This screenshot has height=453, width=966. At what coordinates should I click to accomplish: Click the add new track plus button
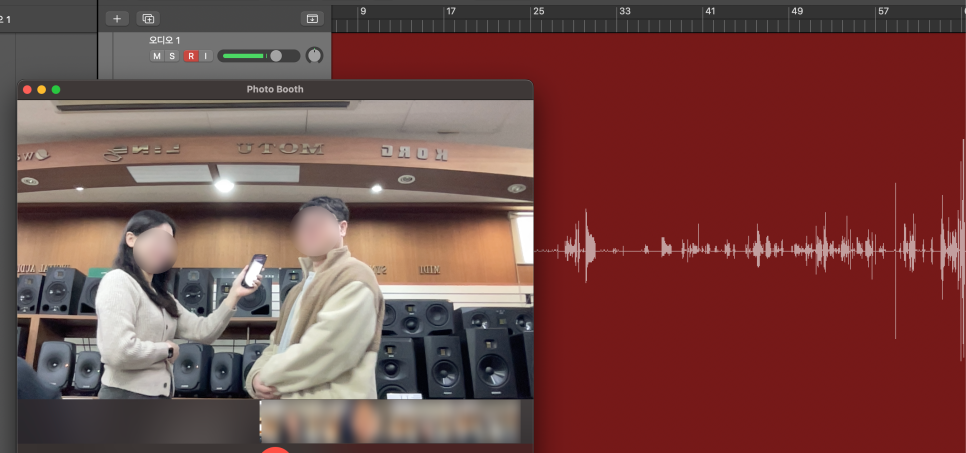pos(117,18)
